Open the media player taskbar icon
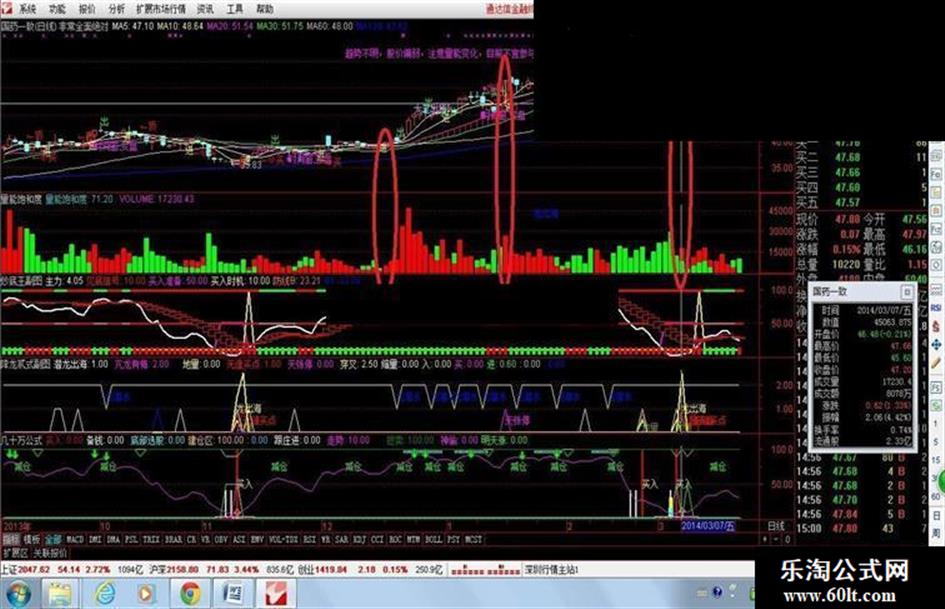 [x=145, y=595]
